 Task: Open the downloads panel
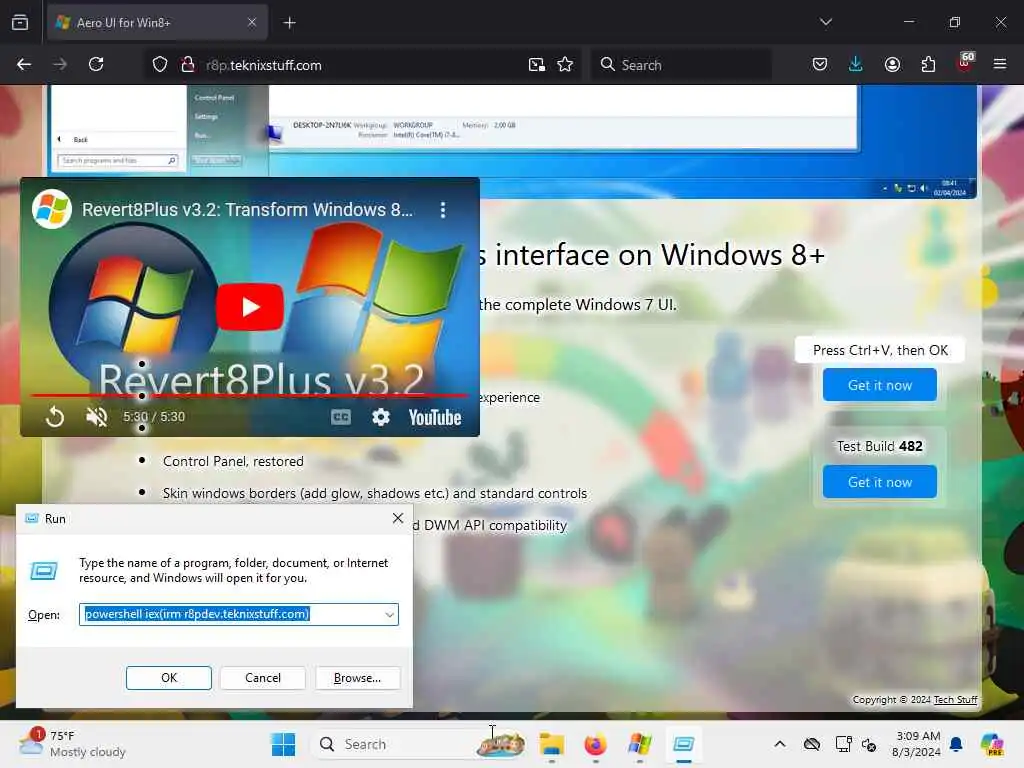(856, 64)
